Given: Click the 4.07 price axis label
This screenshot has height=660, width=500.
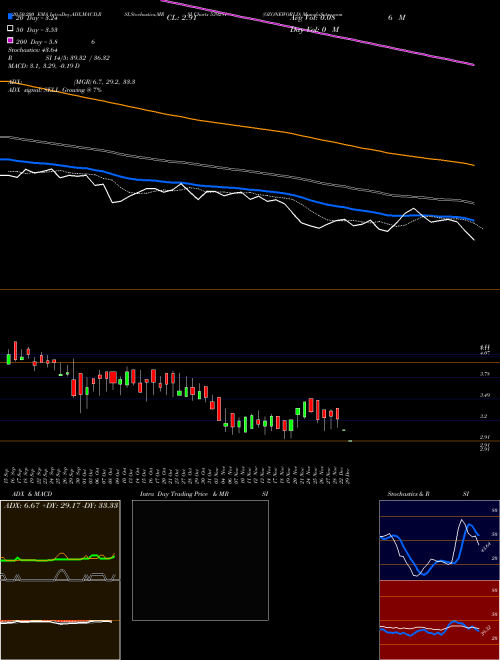Looking at the screenshot, I should click(x=485, y=354).
